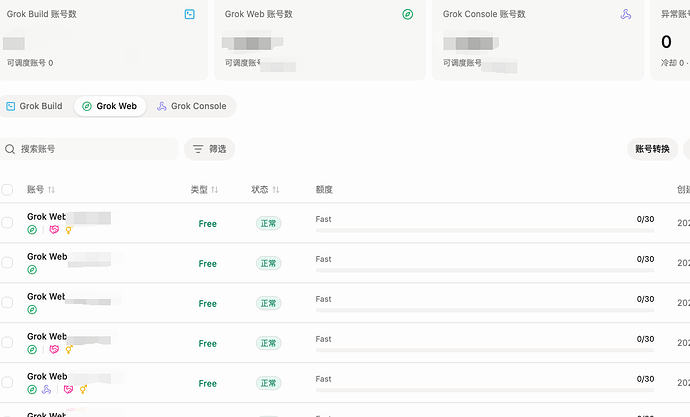The image size is (690, 417).
Task: Click the 0/30 quota value in fourth row
Action: pos(645,339)
